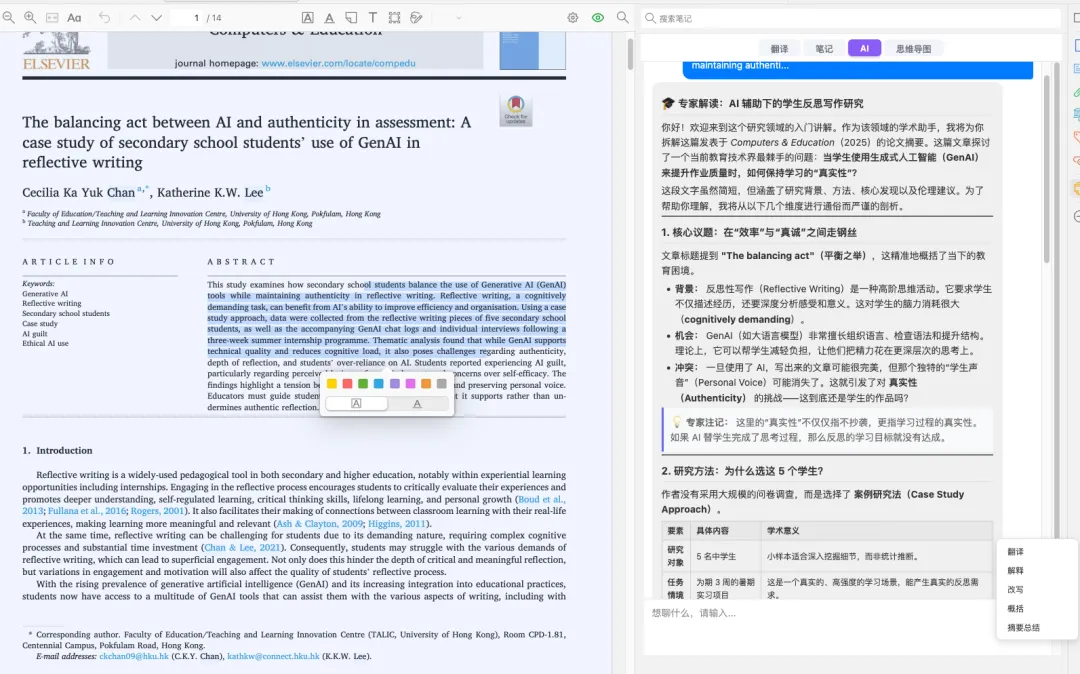
Task: Undo the last annotation action
Action: coord(104,17)
